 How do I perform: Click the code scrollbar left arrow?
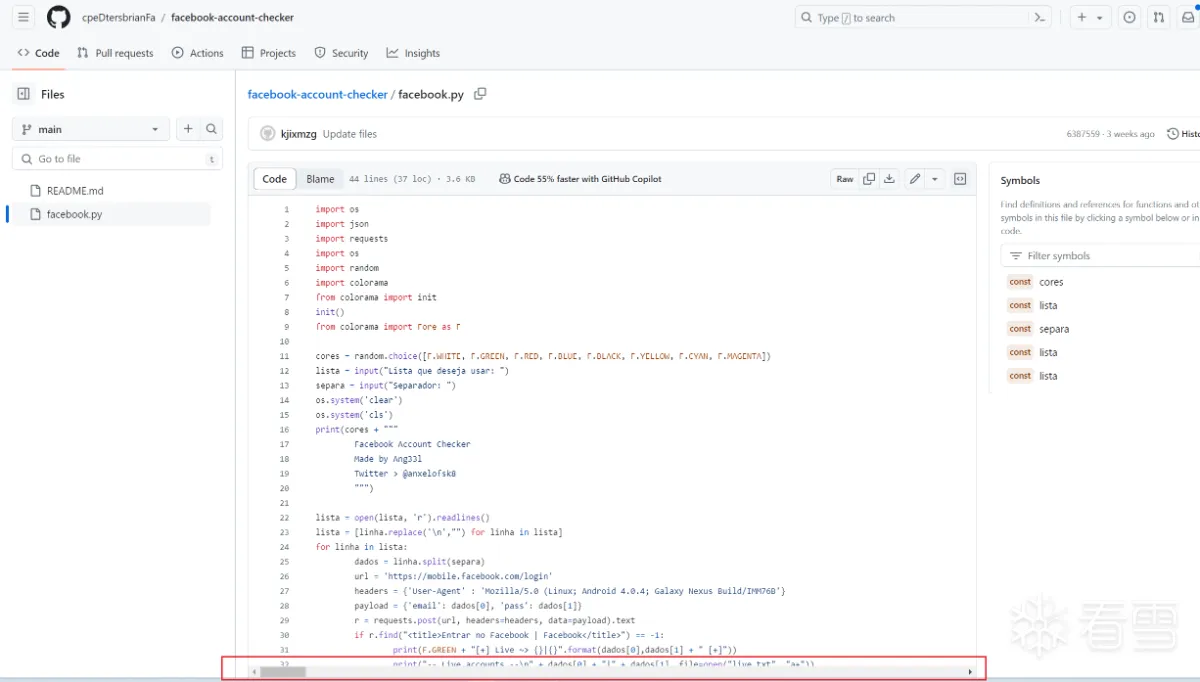254,672
